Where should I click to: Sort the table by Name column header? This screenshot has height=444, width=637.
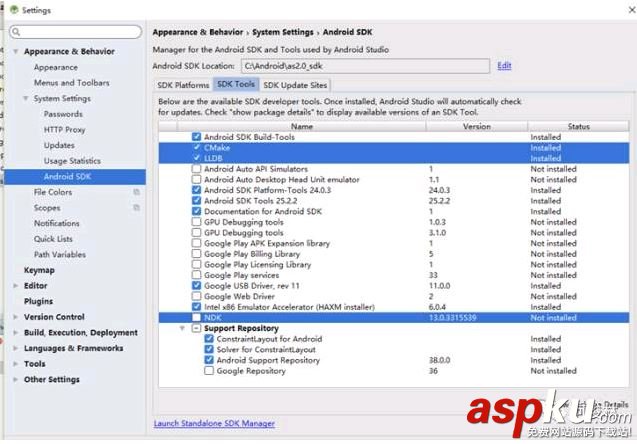(x=302, y=126)
